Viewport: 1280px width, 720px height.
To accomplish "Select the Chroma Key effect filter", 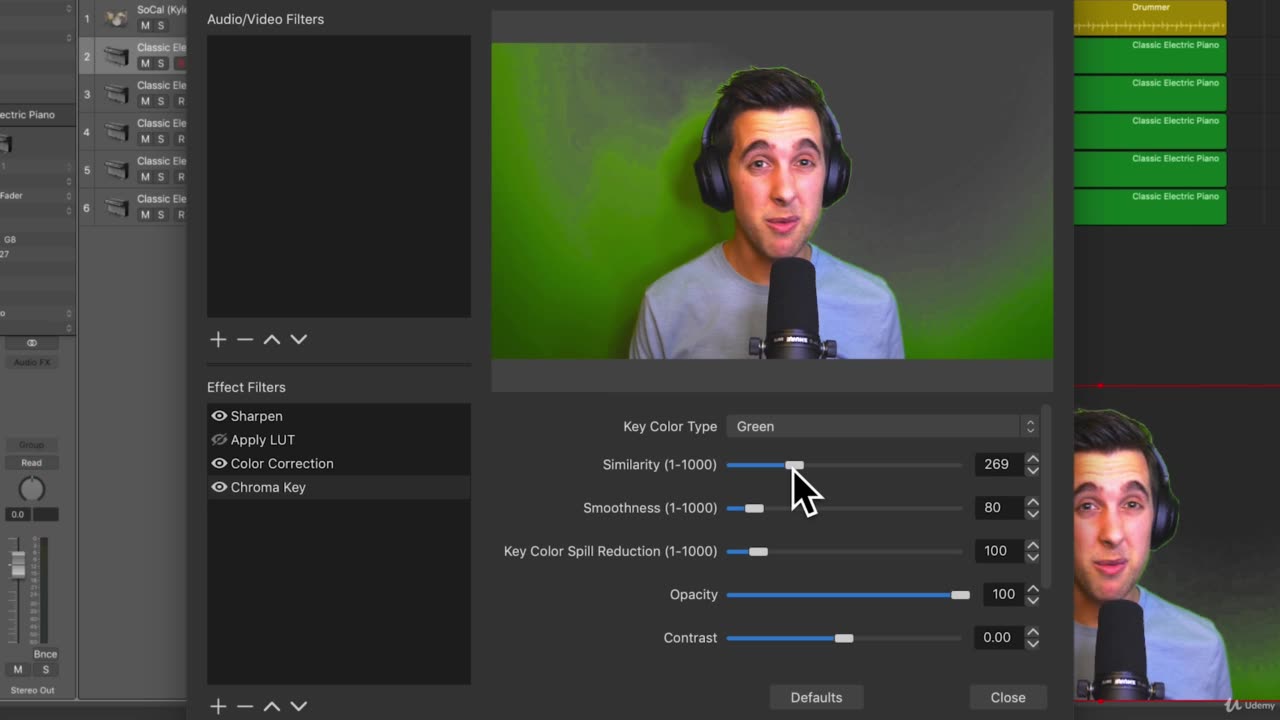I will click(x=339, y=488).
